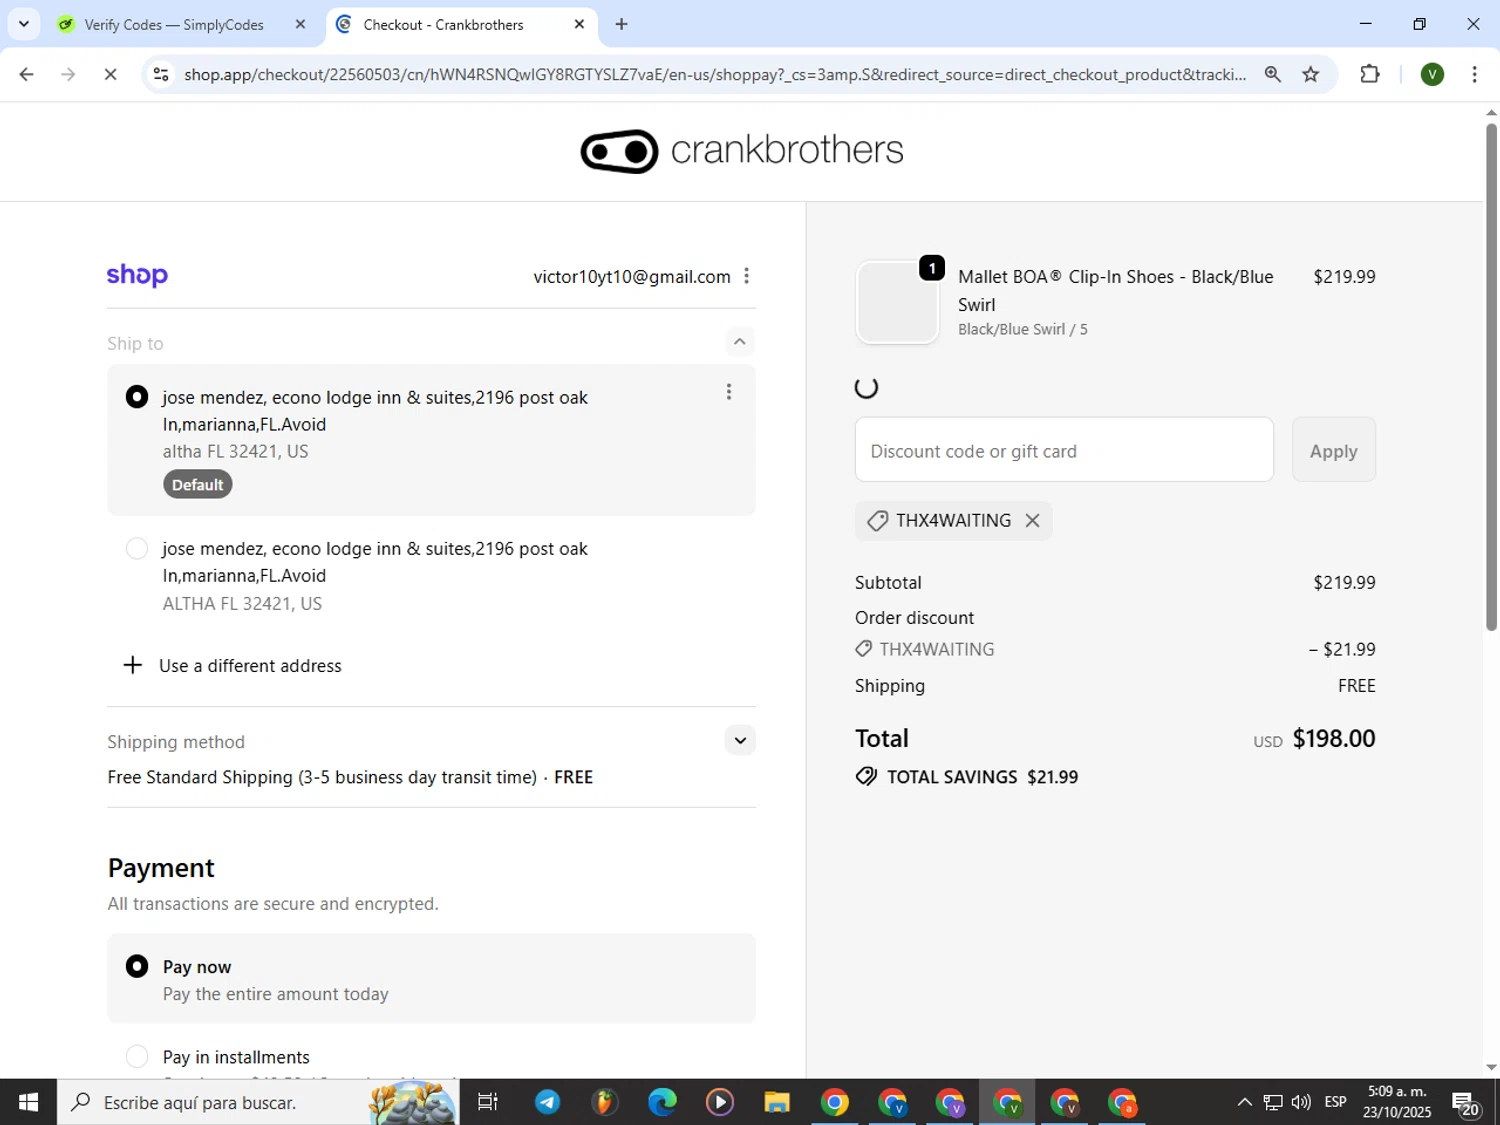Screen dimensions: 1500x1125
Task: Close the Checkout Crankbrothers tab
Action: point(579,24)
